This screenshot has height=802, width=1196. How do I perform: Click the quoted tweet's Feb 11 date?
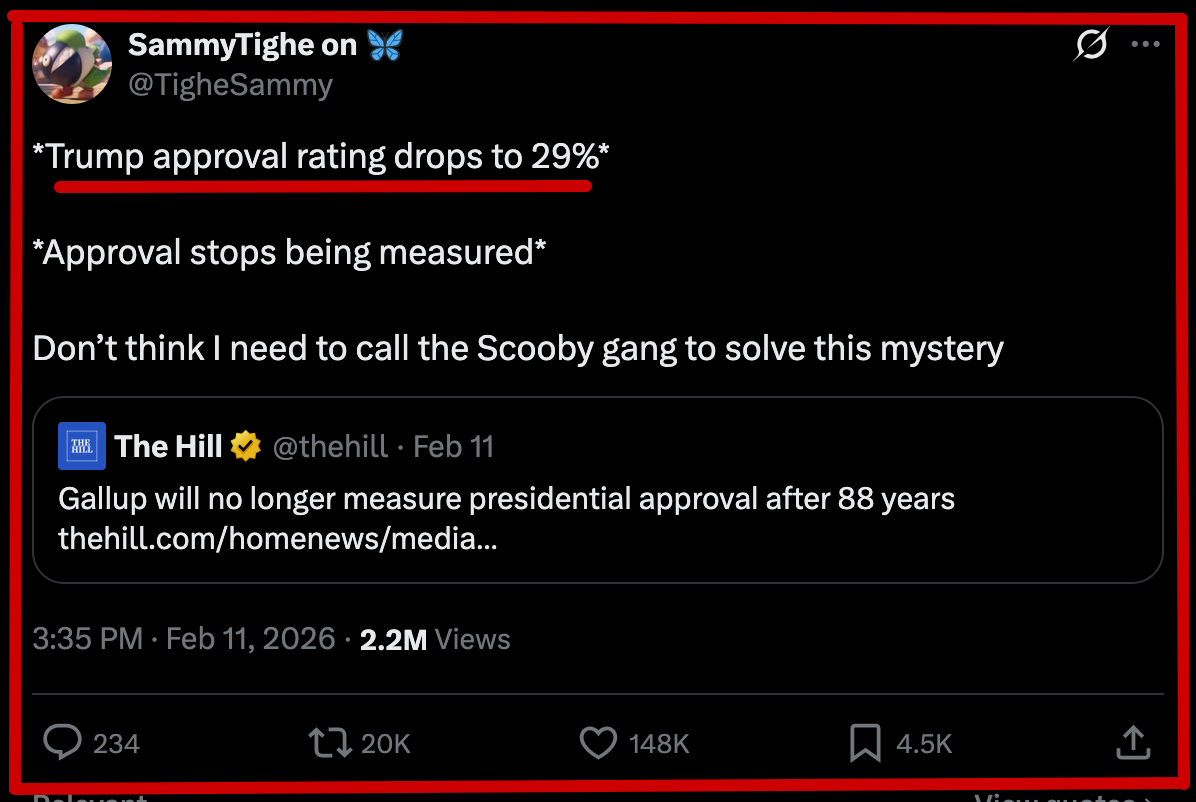pyautogui.click(x=454, y=446)
